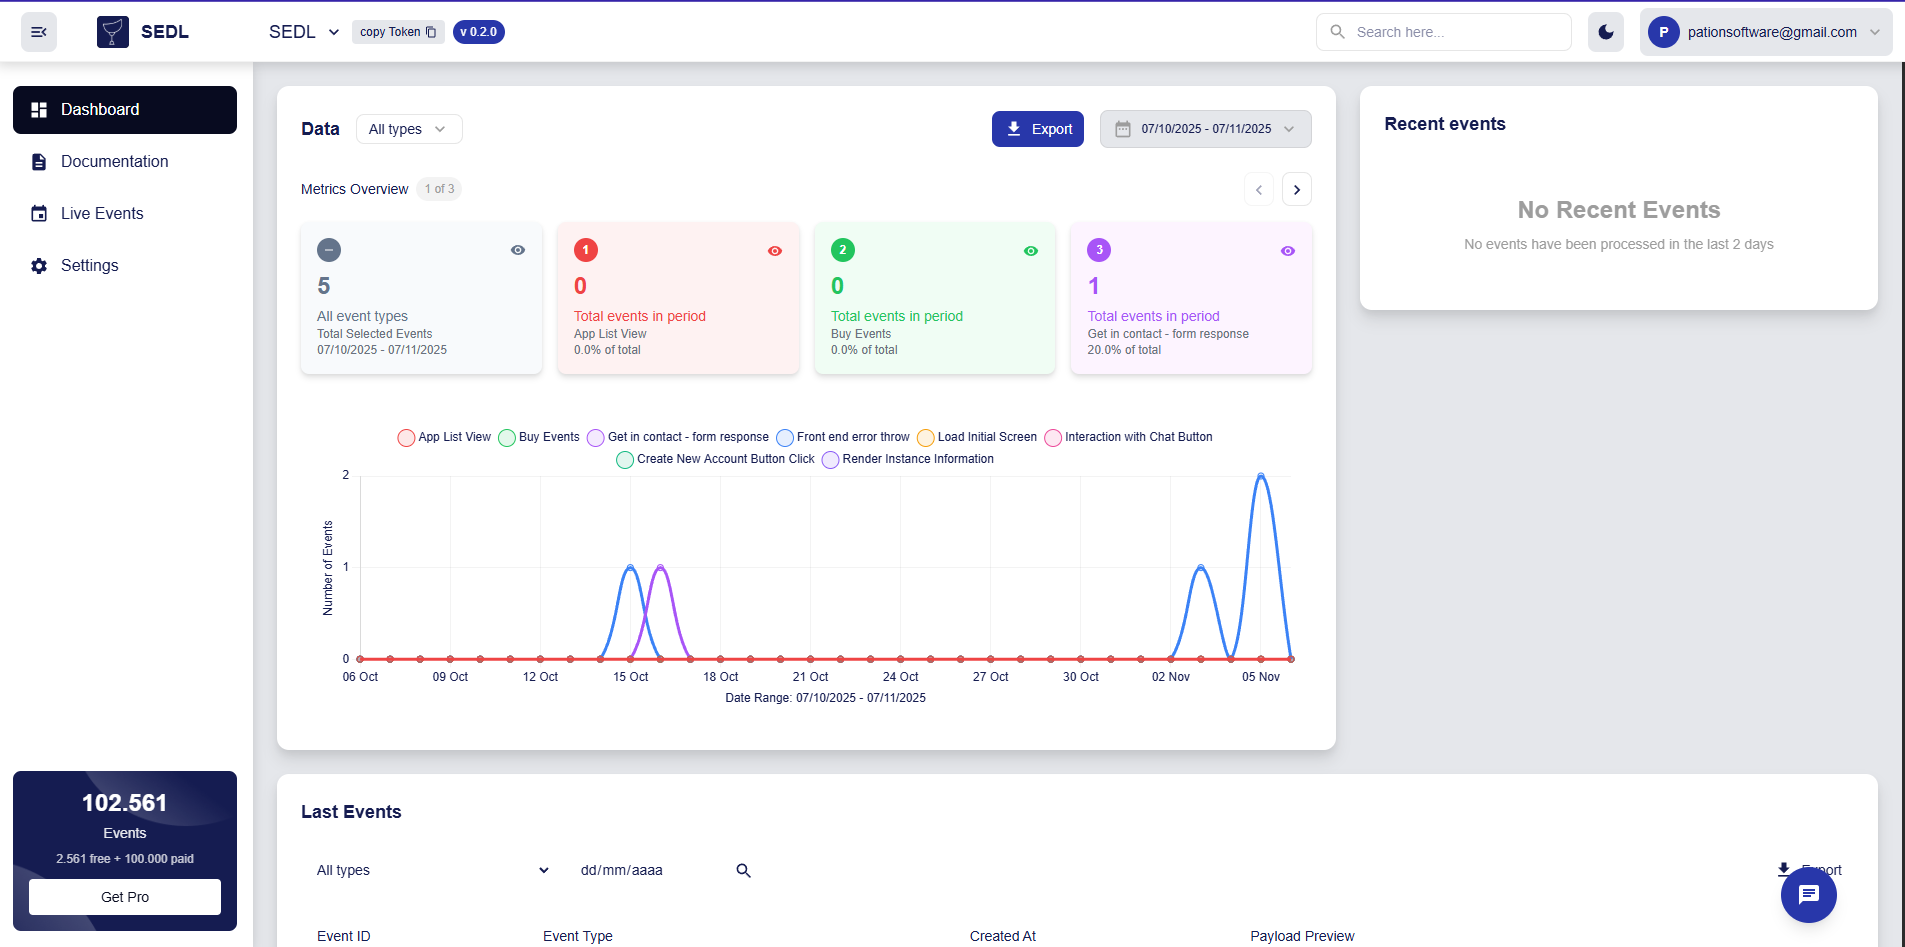Open the All types data filter dropdown
The image size is (1905, 947).
(408, 128)
